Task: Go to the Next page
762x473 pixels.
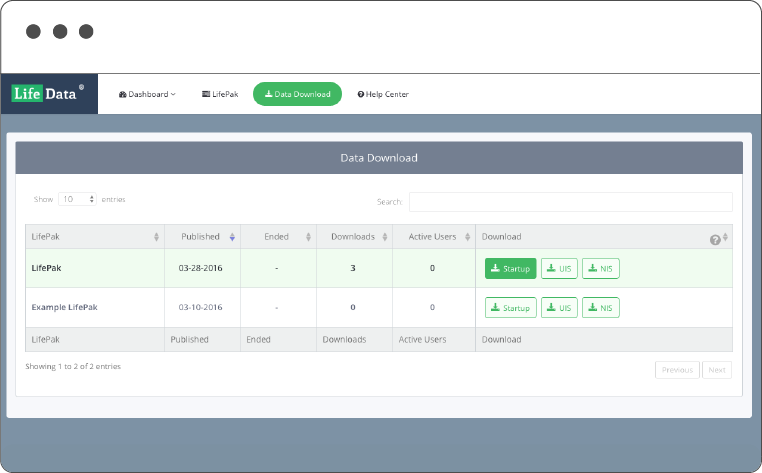Action: (717, 370)
